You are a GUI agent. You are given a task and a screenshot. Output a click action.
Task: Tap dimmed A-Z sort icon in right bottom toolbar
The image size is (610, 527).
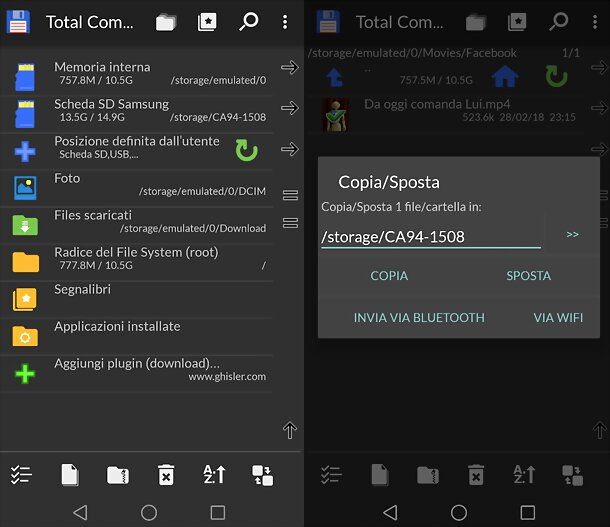(x=524, y=474)
